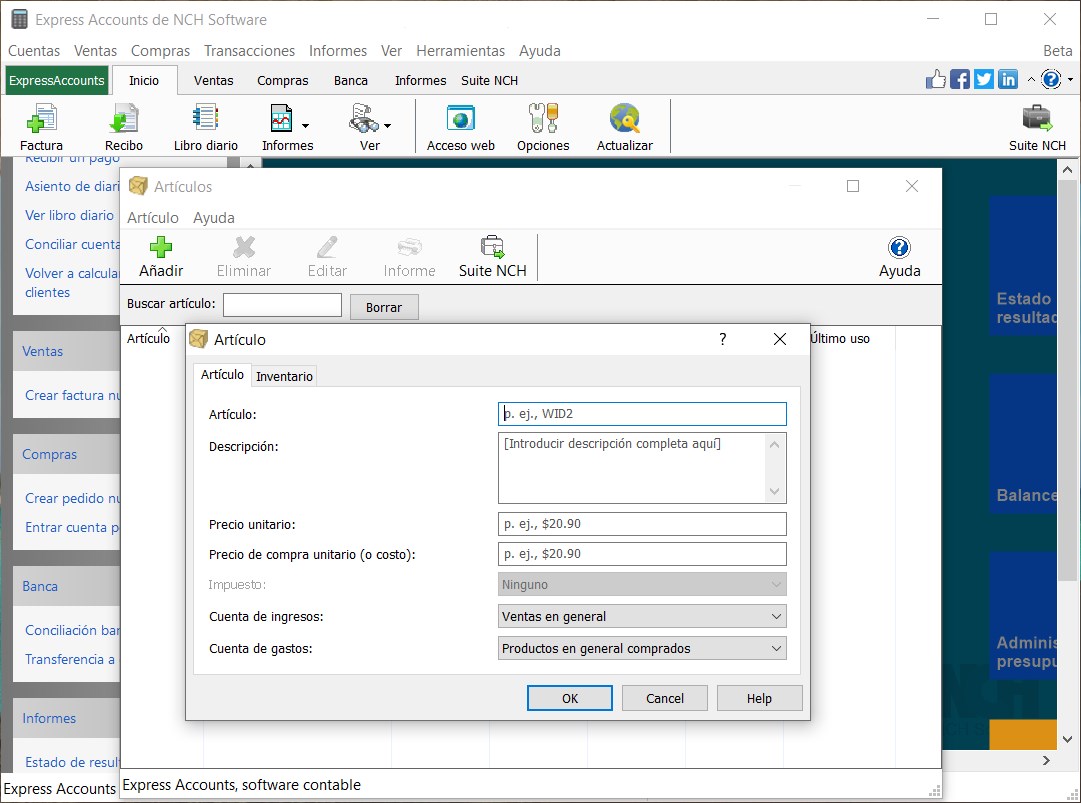Click the Buscar artículo search field
This screenshot has width=1081, height=803.
click(282, 305)
